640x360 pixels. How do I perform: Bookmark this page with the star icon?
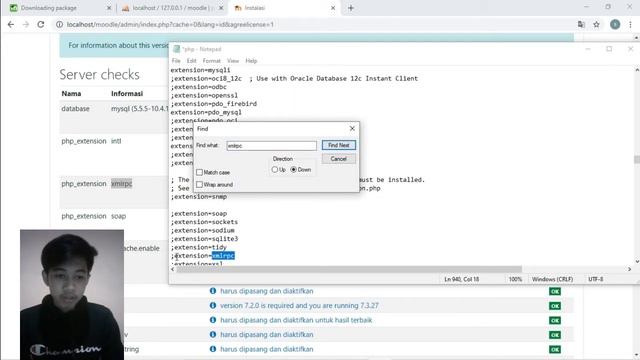(596, 24)
